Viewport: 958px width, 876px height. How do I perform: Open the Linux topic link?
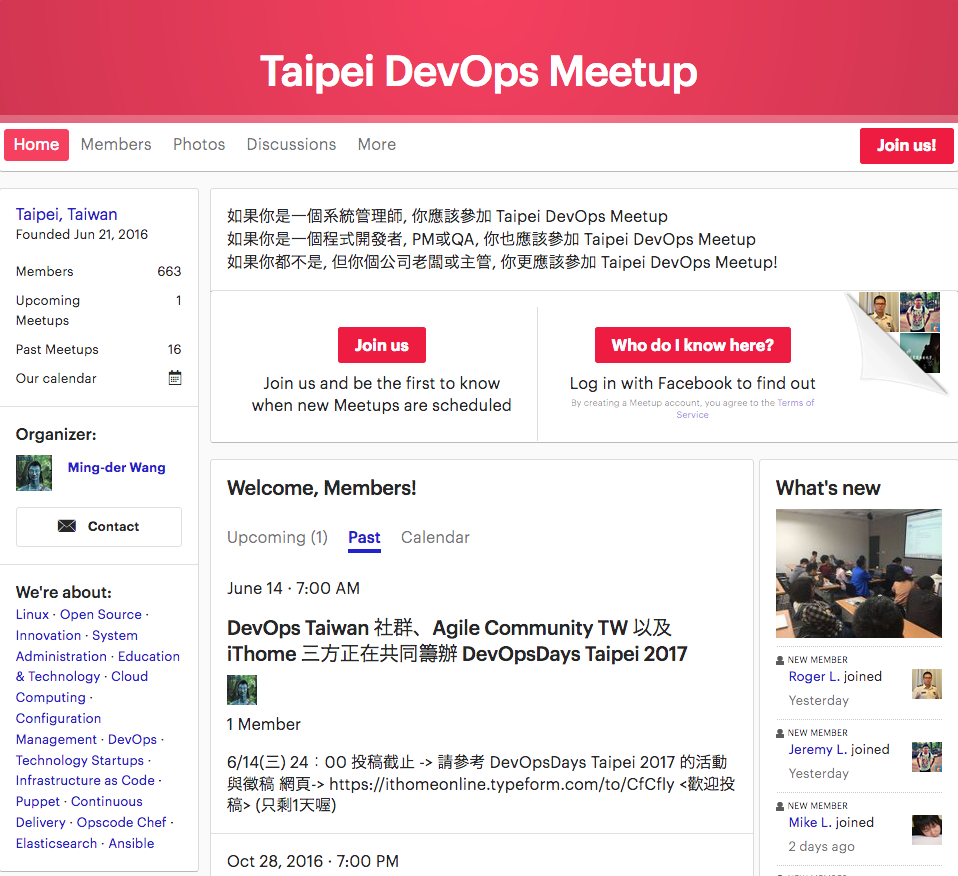coord(32,615)
